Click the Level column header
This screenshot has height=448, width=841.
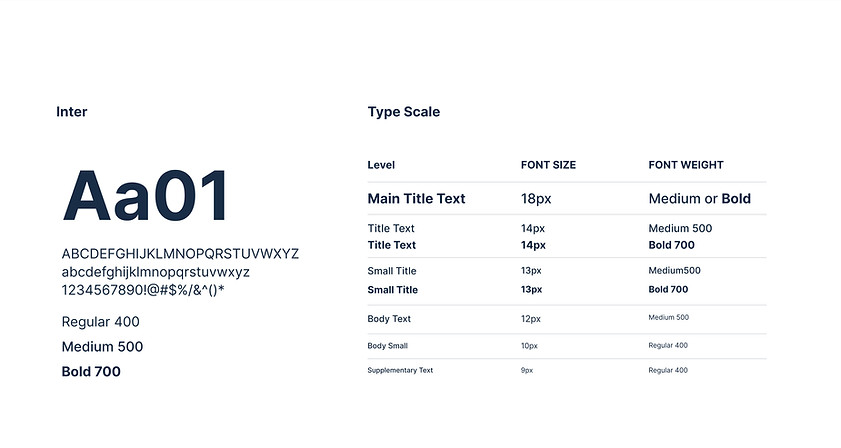381,165
